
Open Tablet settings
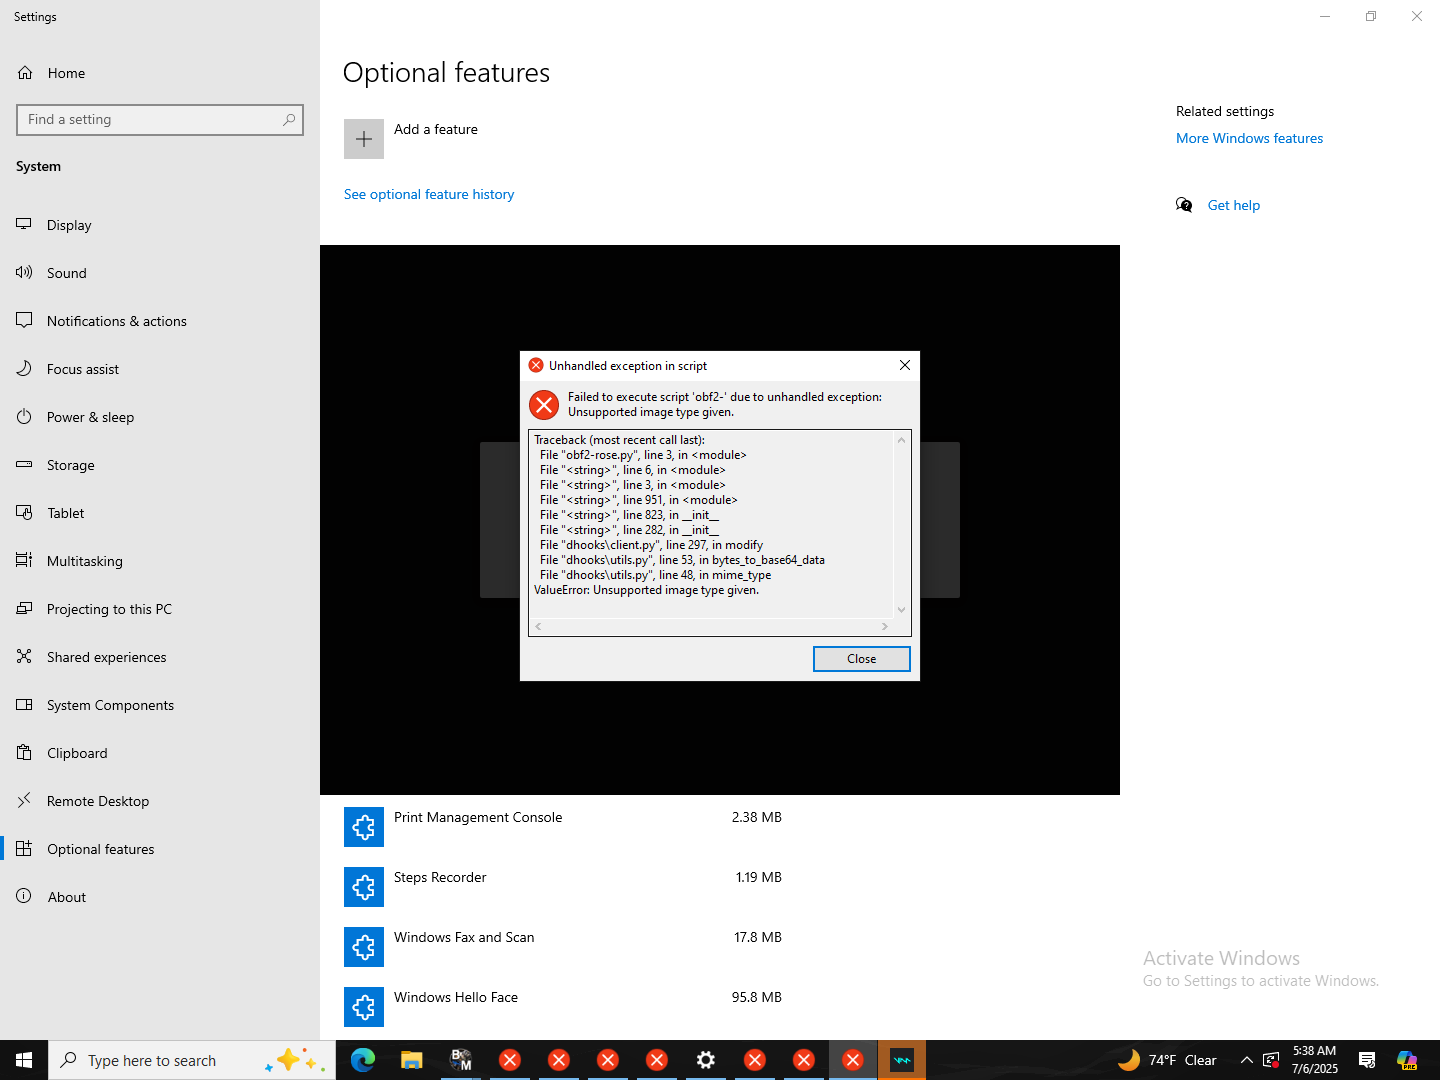pos(160,513)
